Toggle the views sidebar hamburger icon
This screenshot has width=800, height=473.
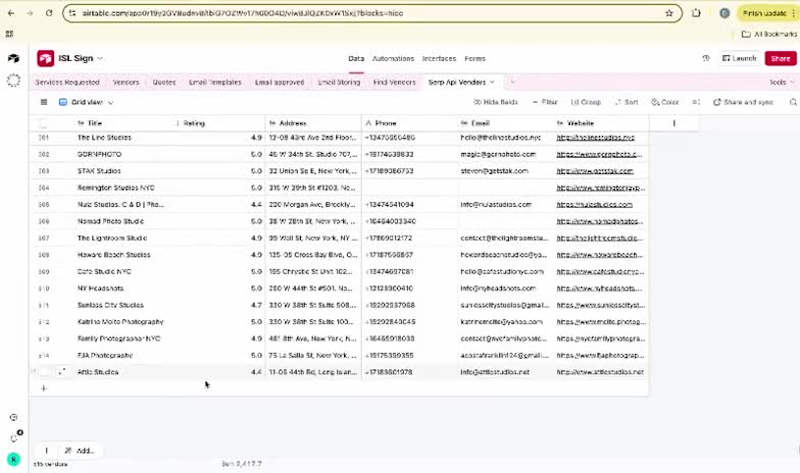[x=44, y=102]
